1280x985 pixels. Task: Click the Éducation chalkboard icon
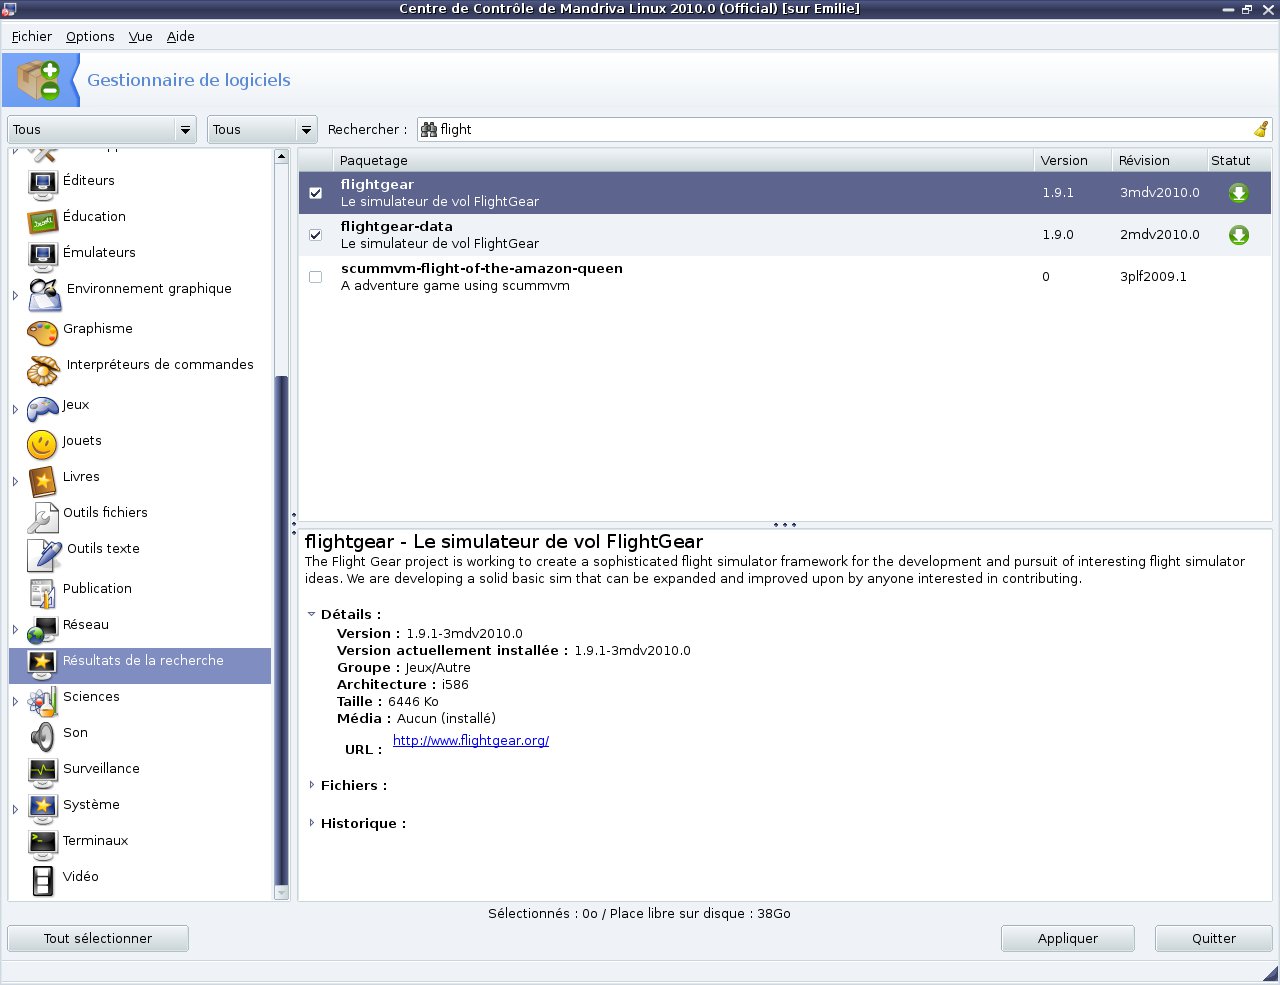click(x=42, y=221)
